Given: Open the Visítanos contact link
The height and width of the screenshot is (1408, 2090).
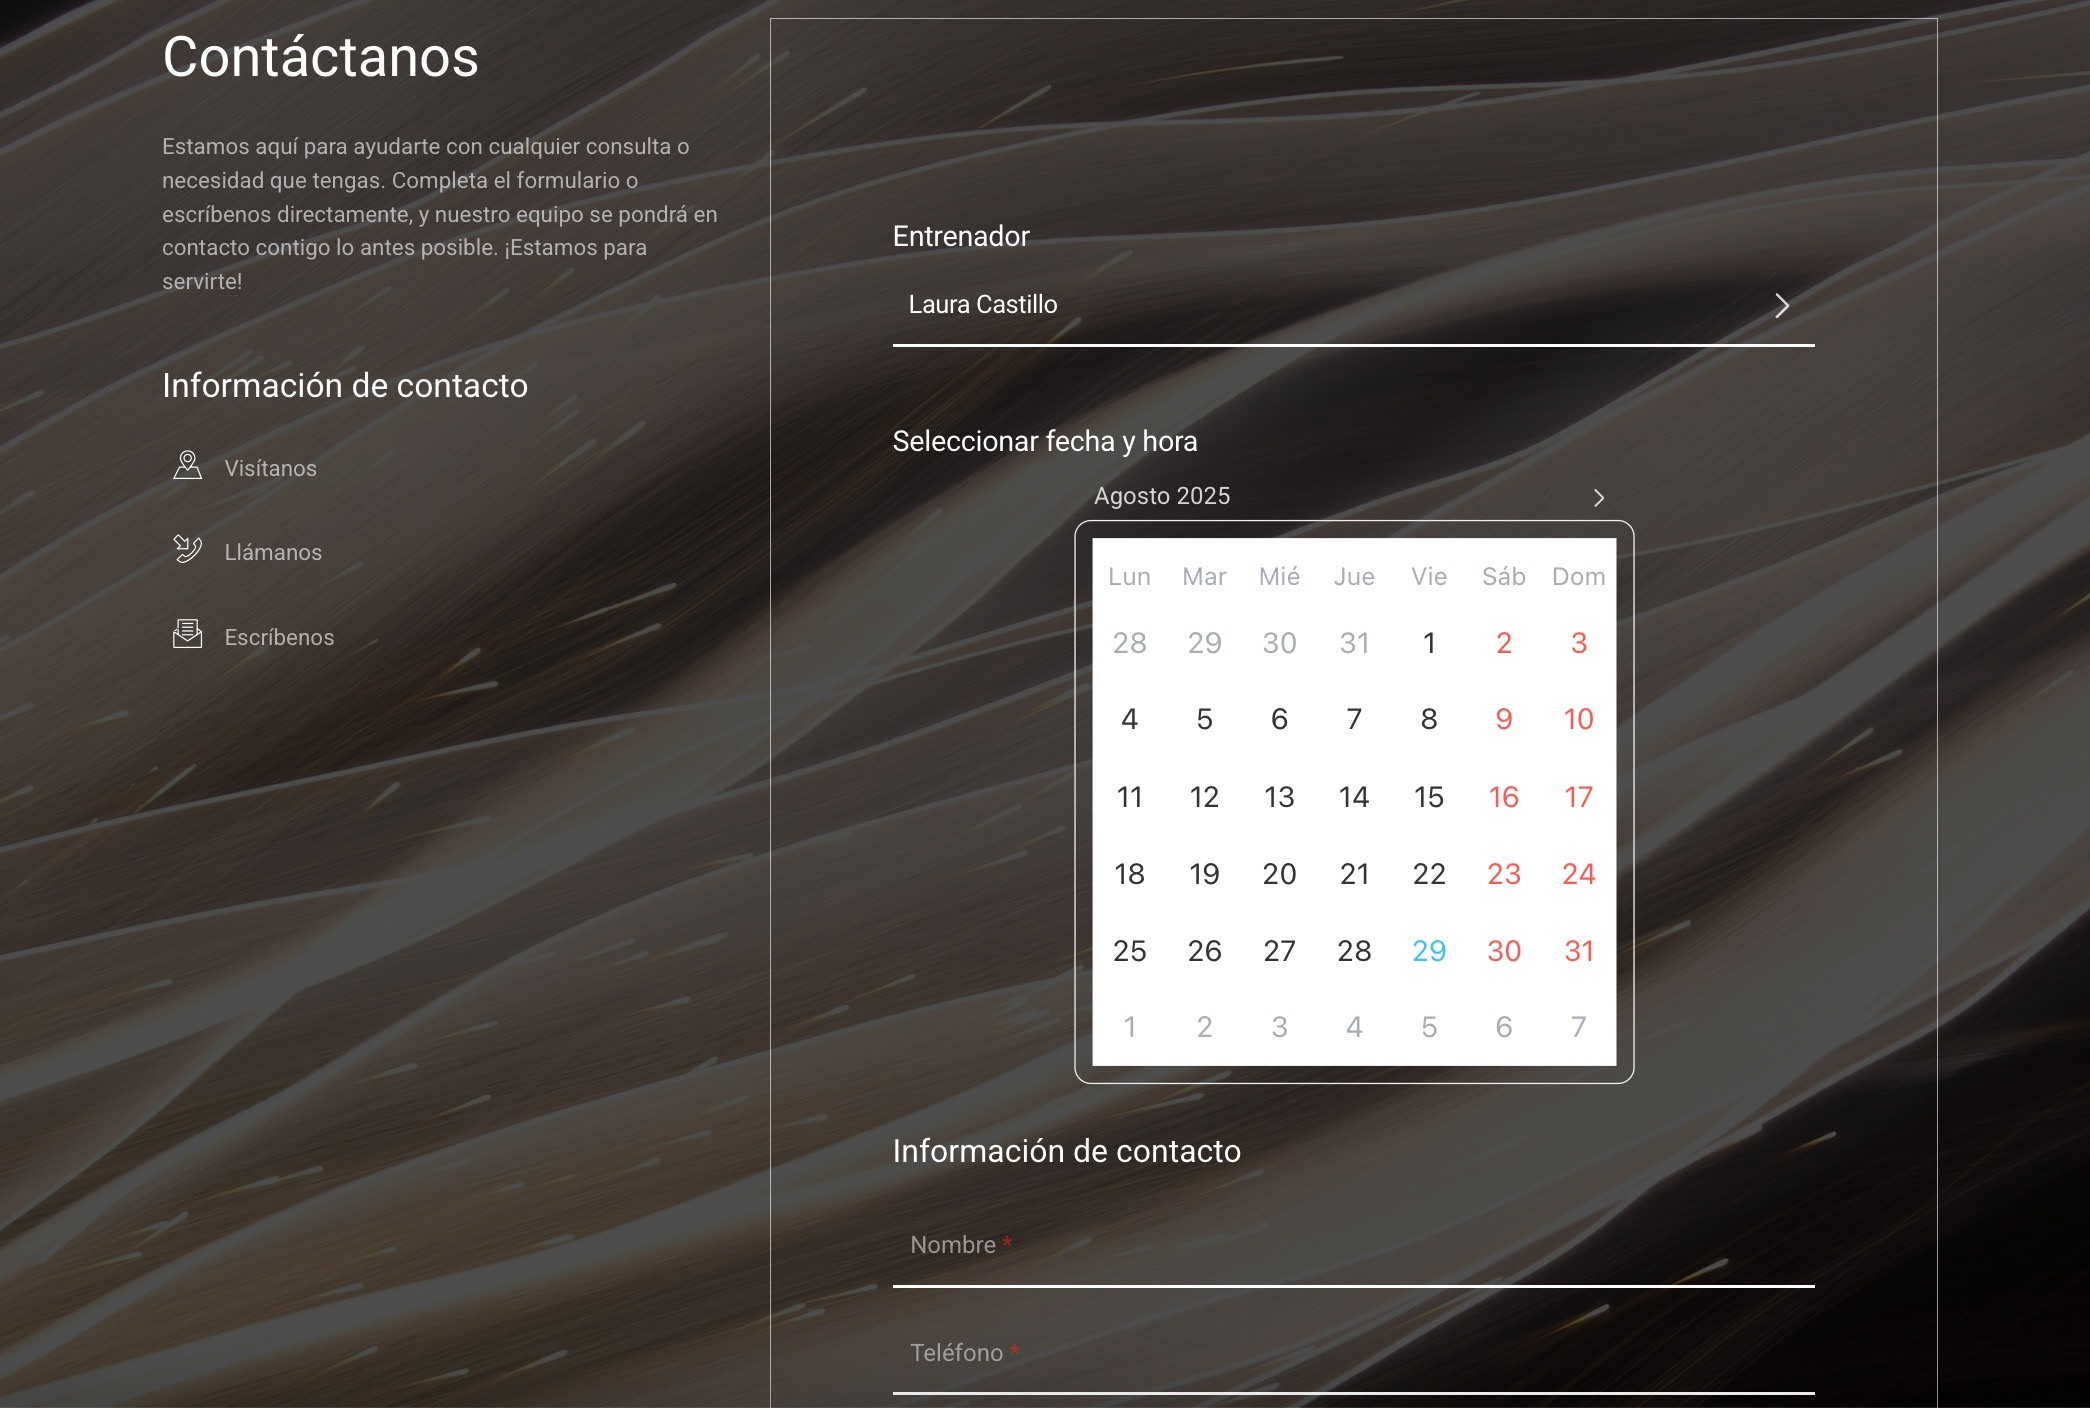Looking at the screenshot, I should (270, 468).
